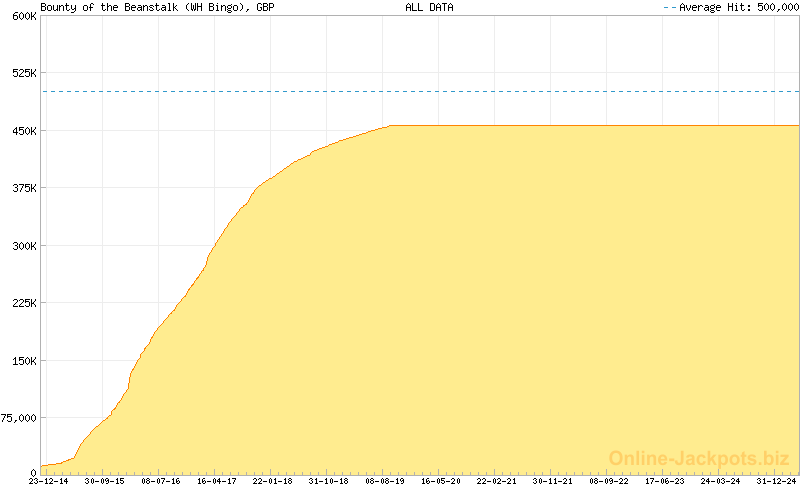Select the 08-08-19 date on the x-axis
This screenshot has width=800, height=490.
pos(384,481)
